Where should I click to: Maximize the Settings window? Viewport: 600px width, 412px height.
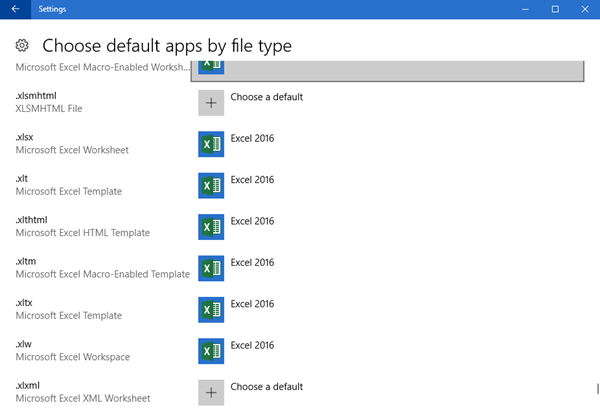click(555, 9)
